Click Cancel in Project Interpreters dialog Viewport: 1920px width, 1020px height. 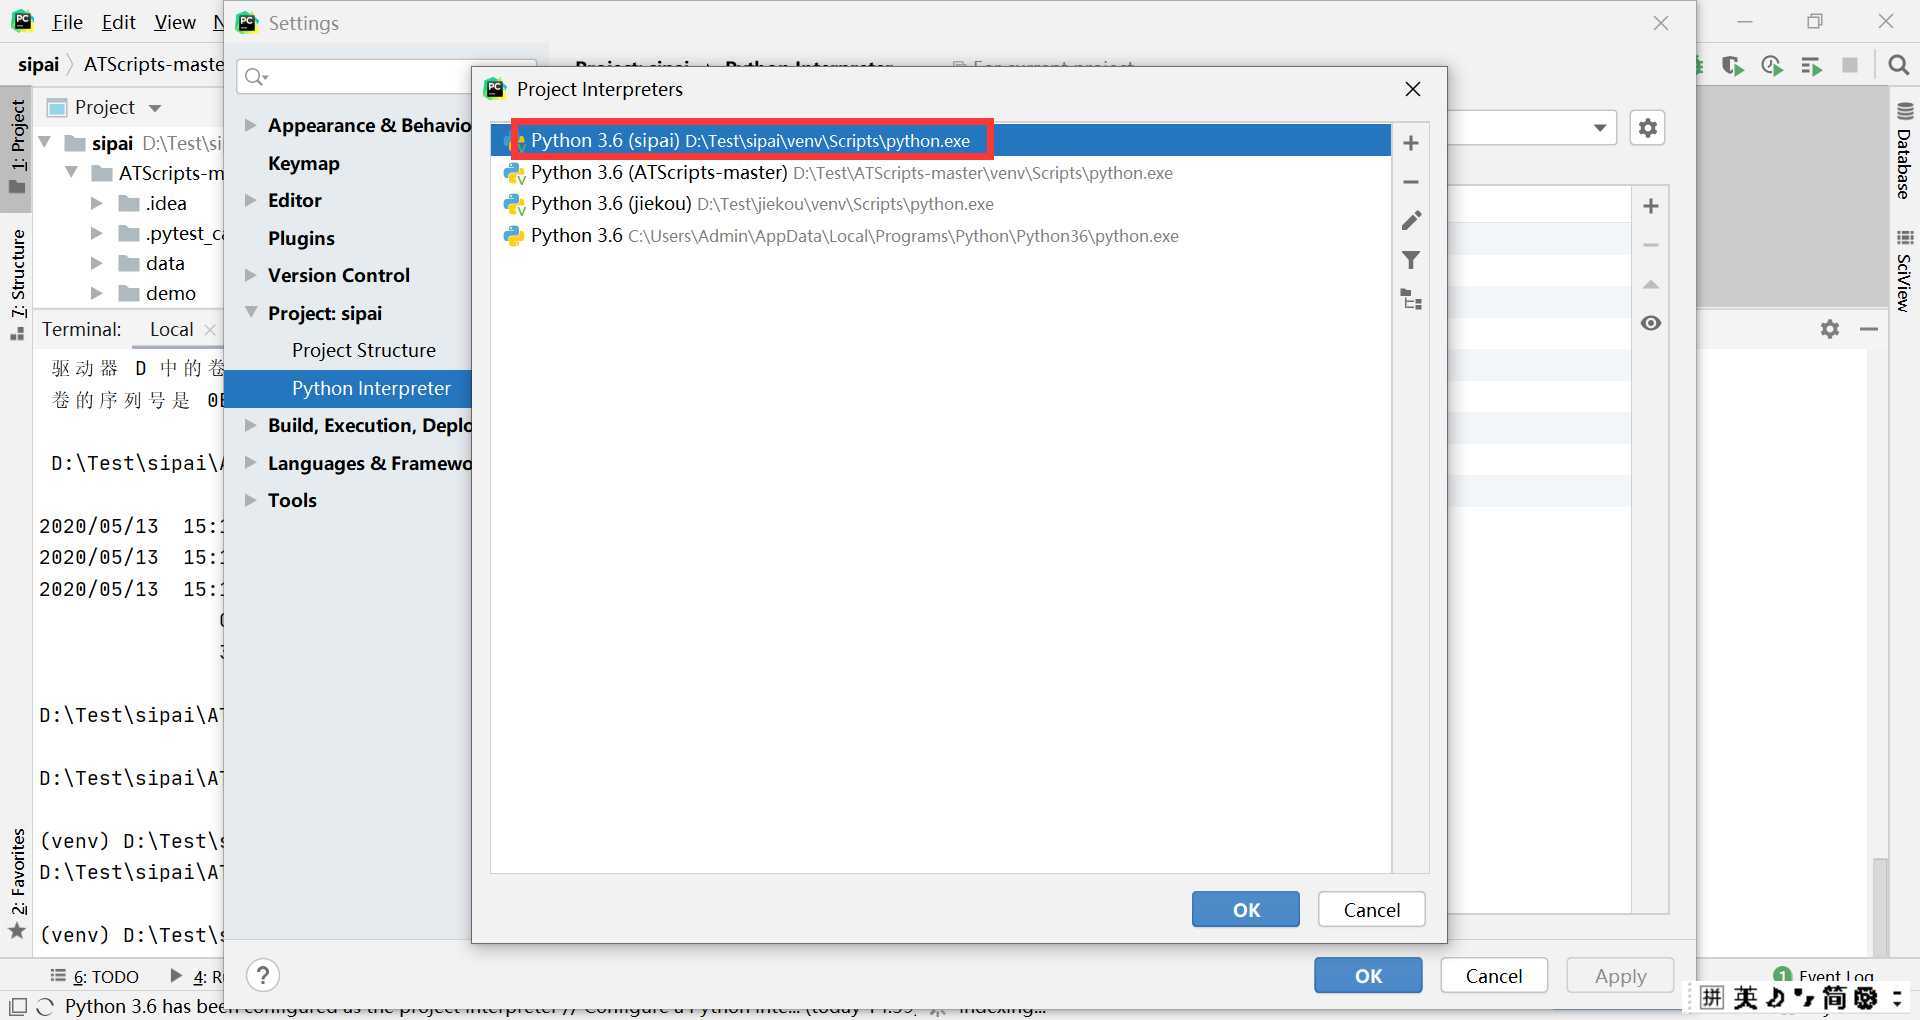coord(1371,909)
